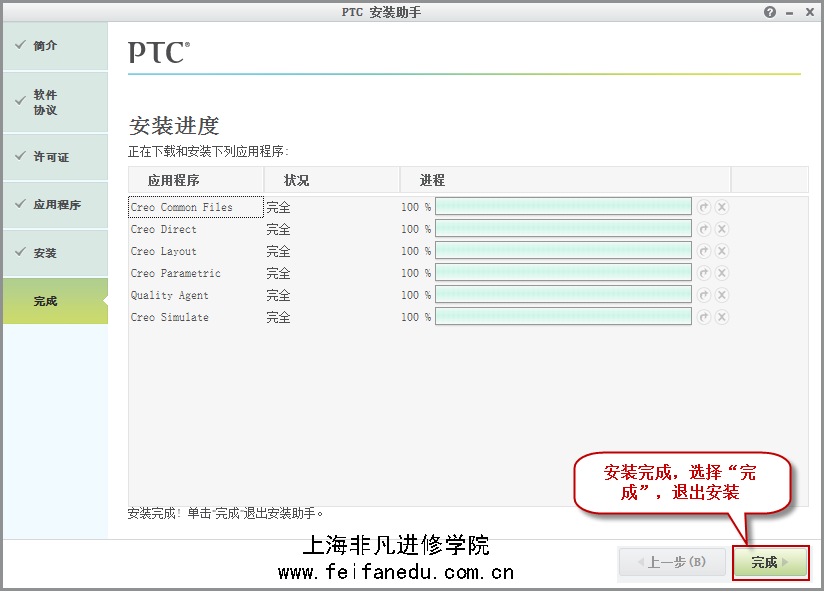Select the Creo Layout application name
The image size is (824, 591).
pyautogui.click(x=163, y=252)
